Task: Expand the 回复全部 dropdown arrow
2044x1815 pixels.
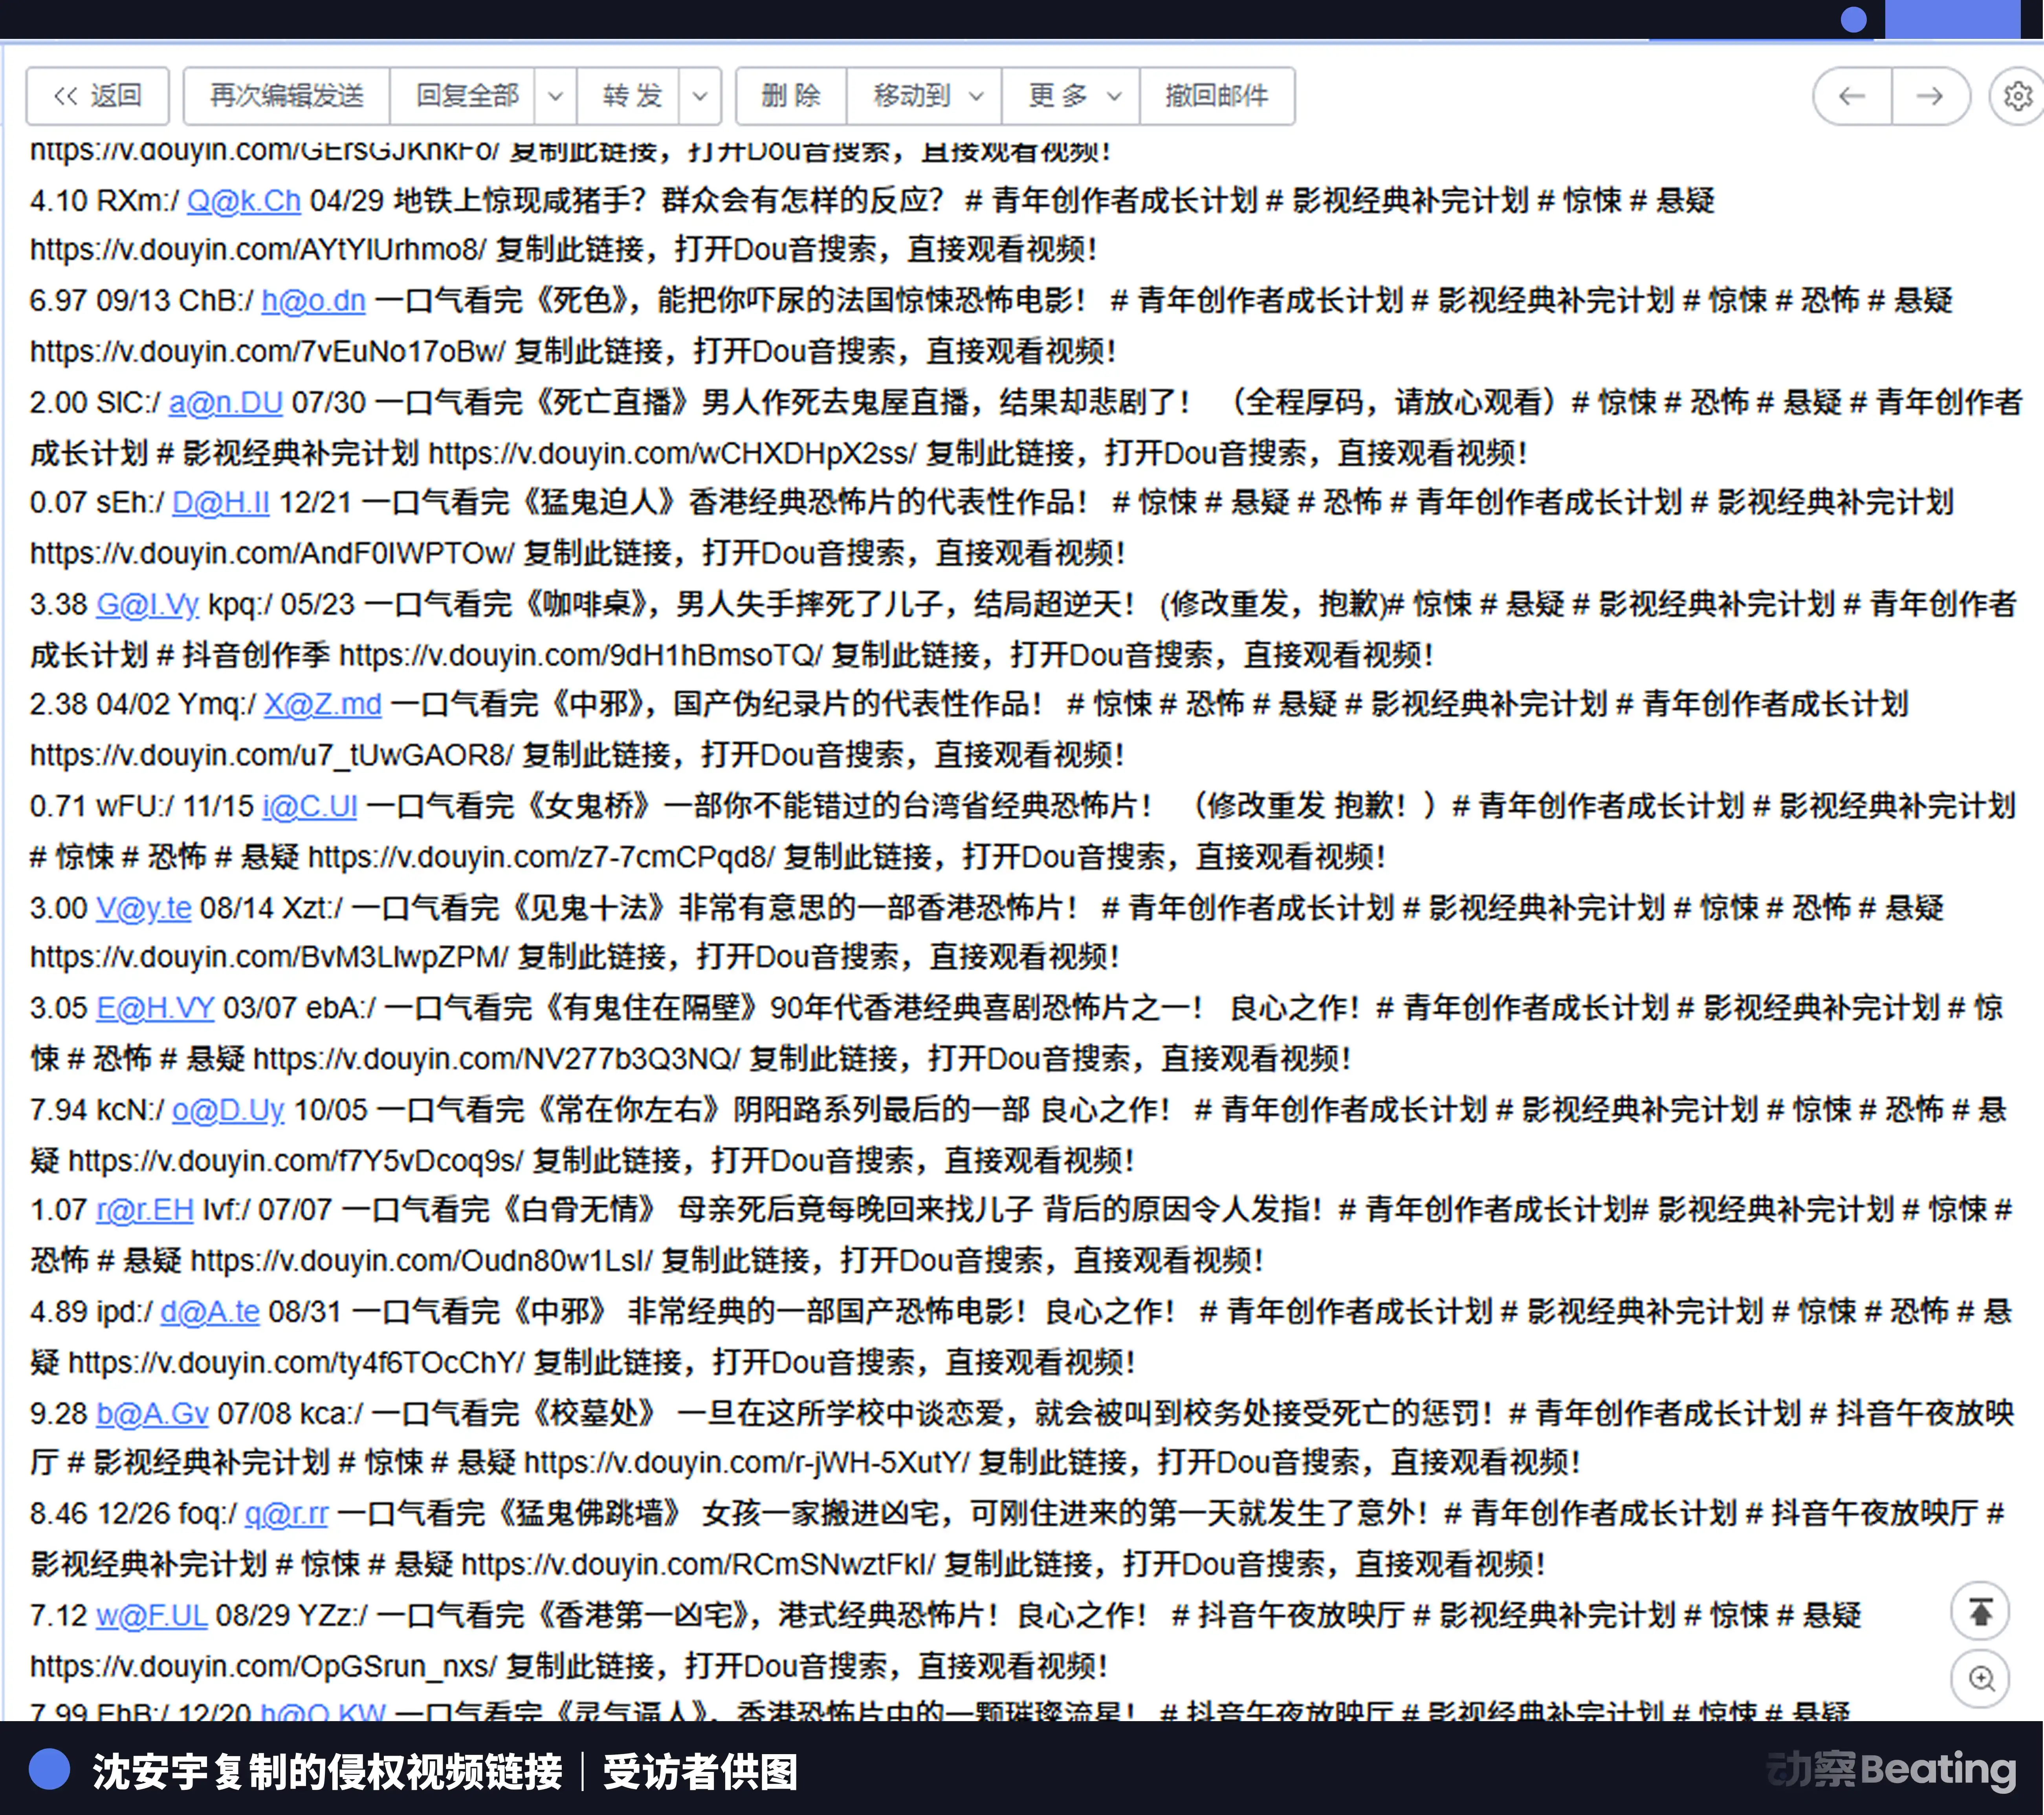Action: 556,96
